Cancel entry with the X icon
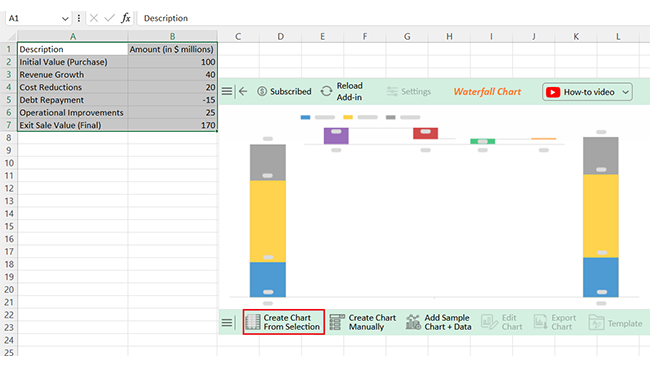 point(94,18)
